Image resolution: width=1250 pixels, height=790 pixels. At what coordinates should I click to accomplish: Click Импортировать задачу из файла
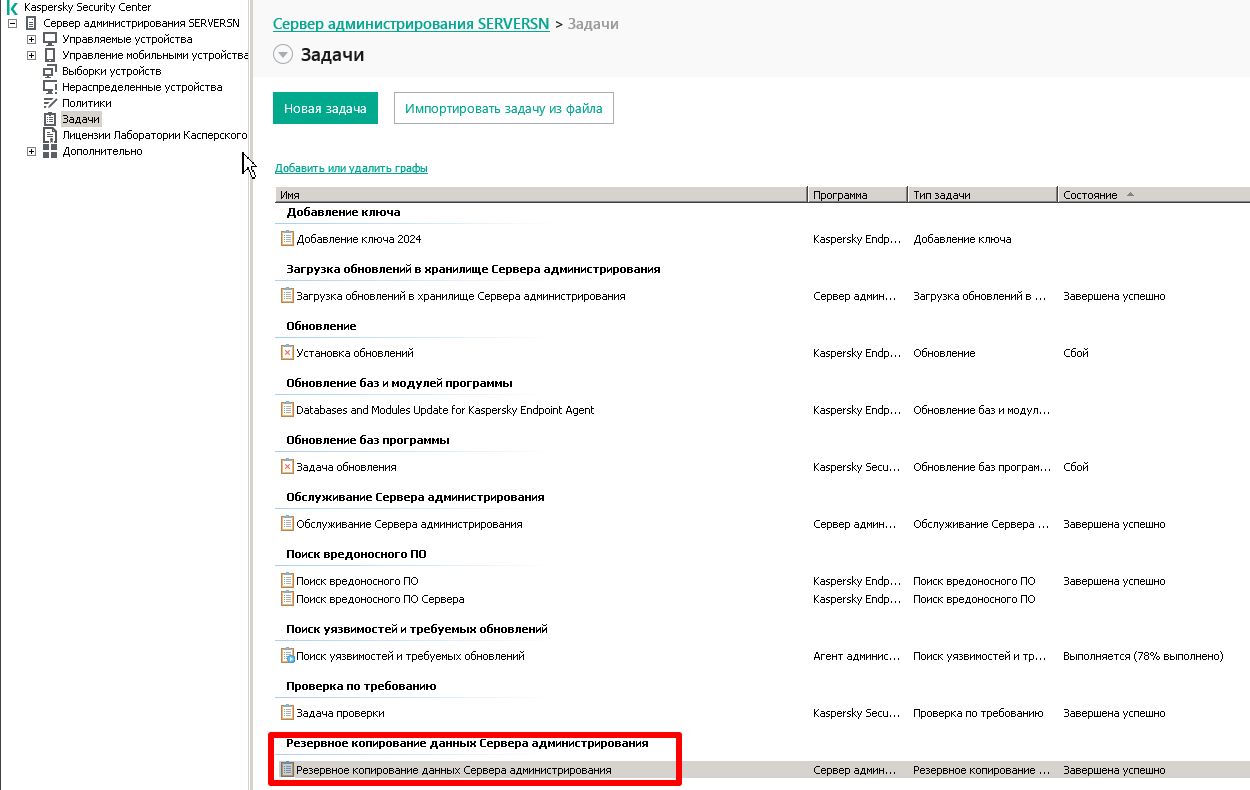tap(503, 107)
